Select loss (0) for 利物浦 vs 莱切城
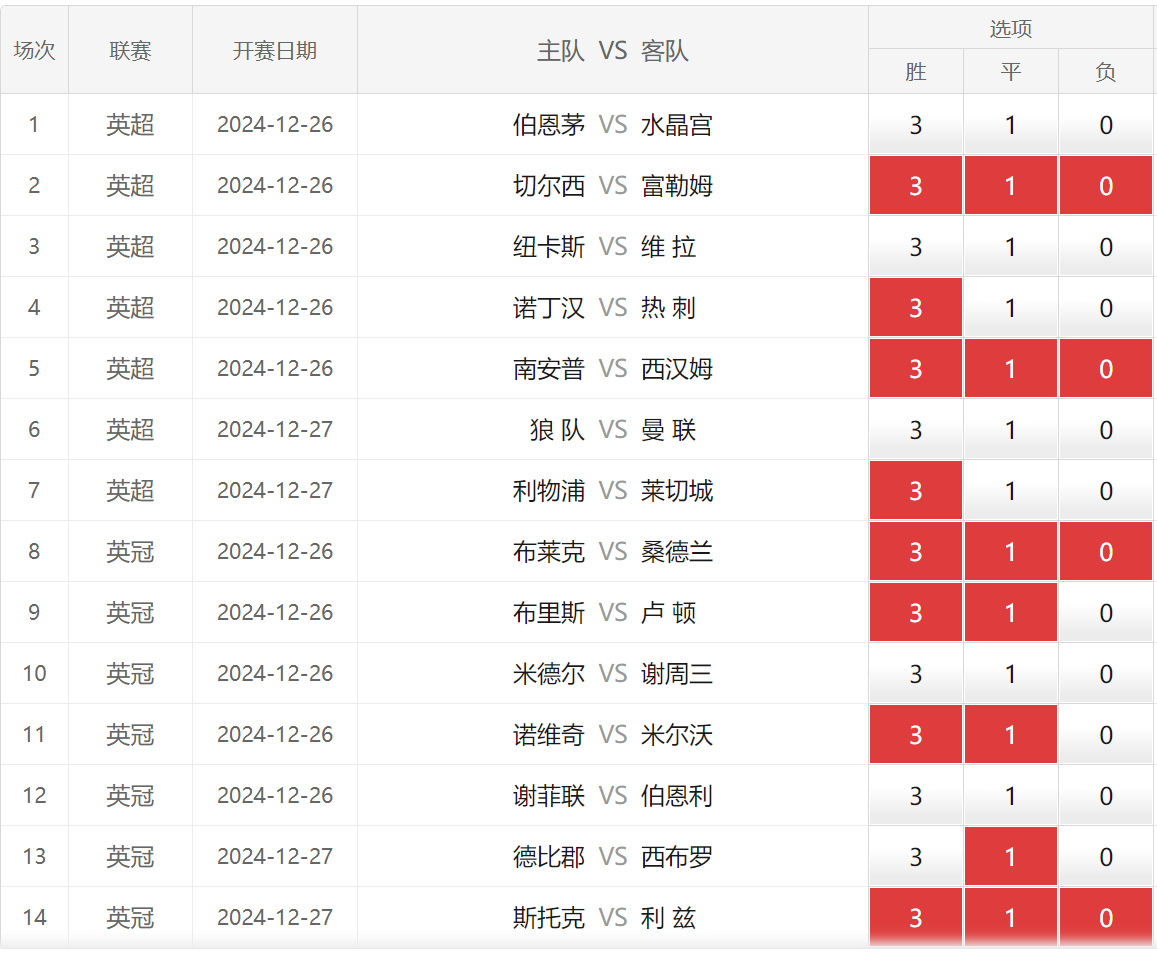 (1106, 491)
